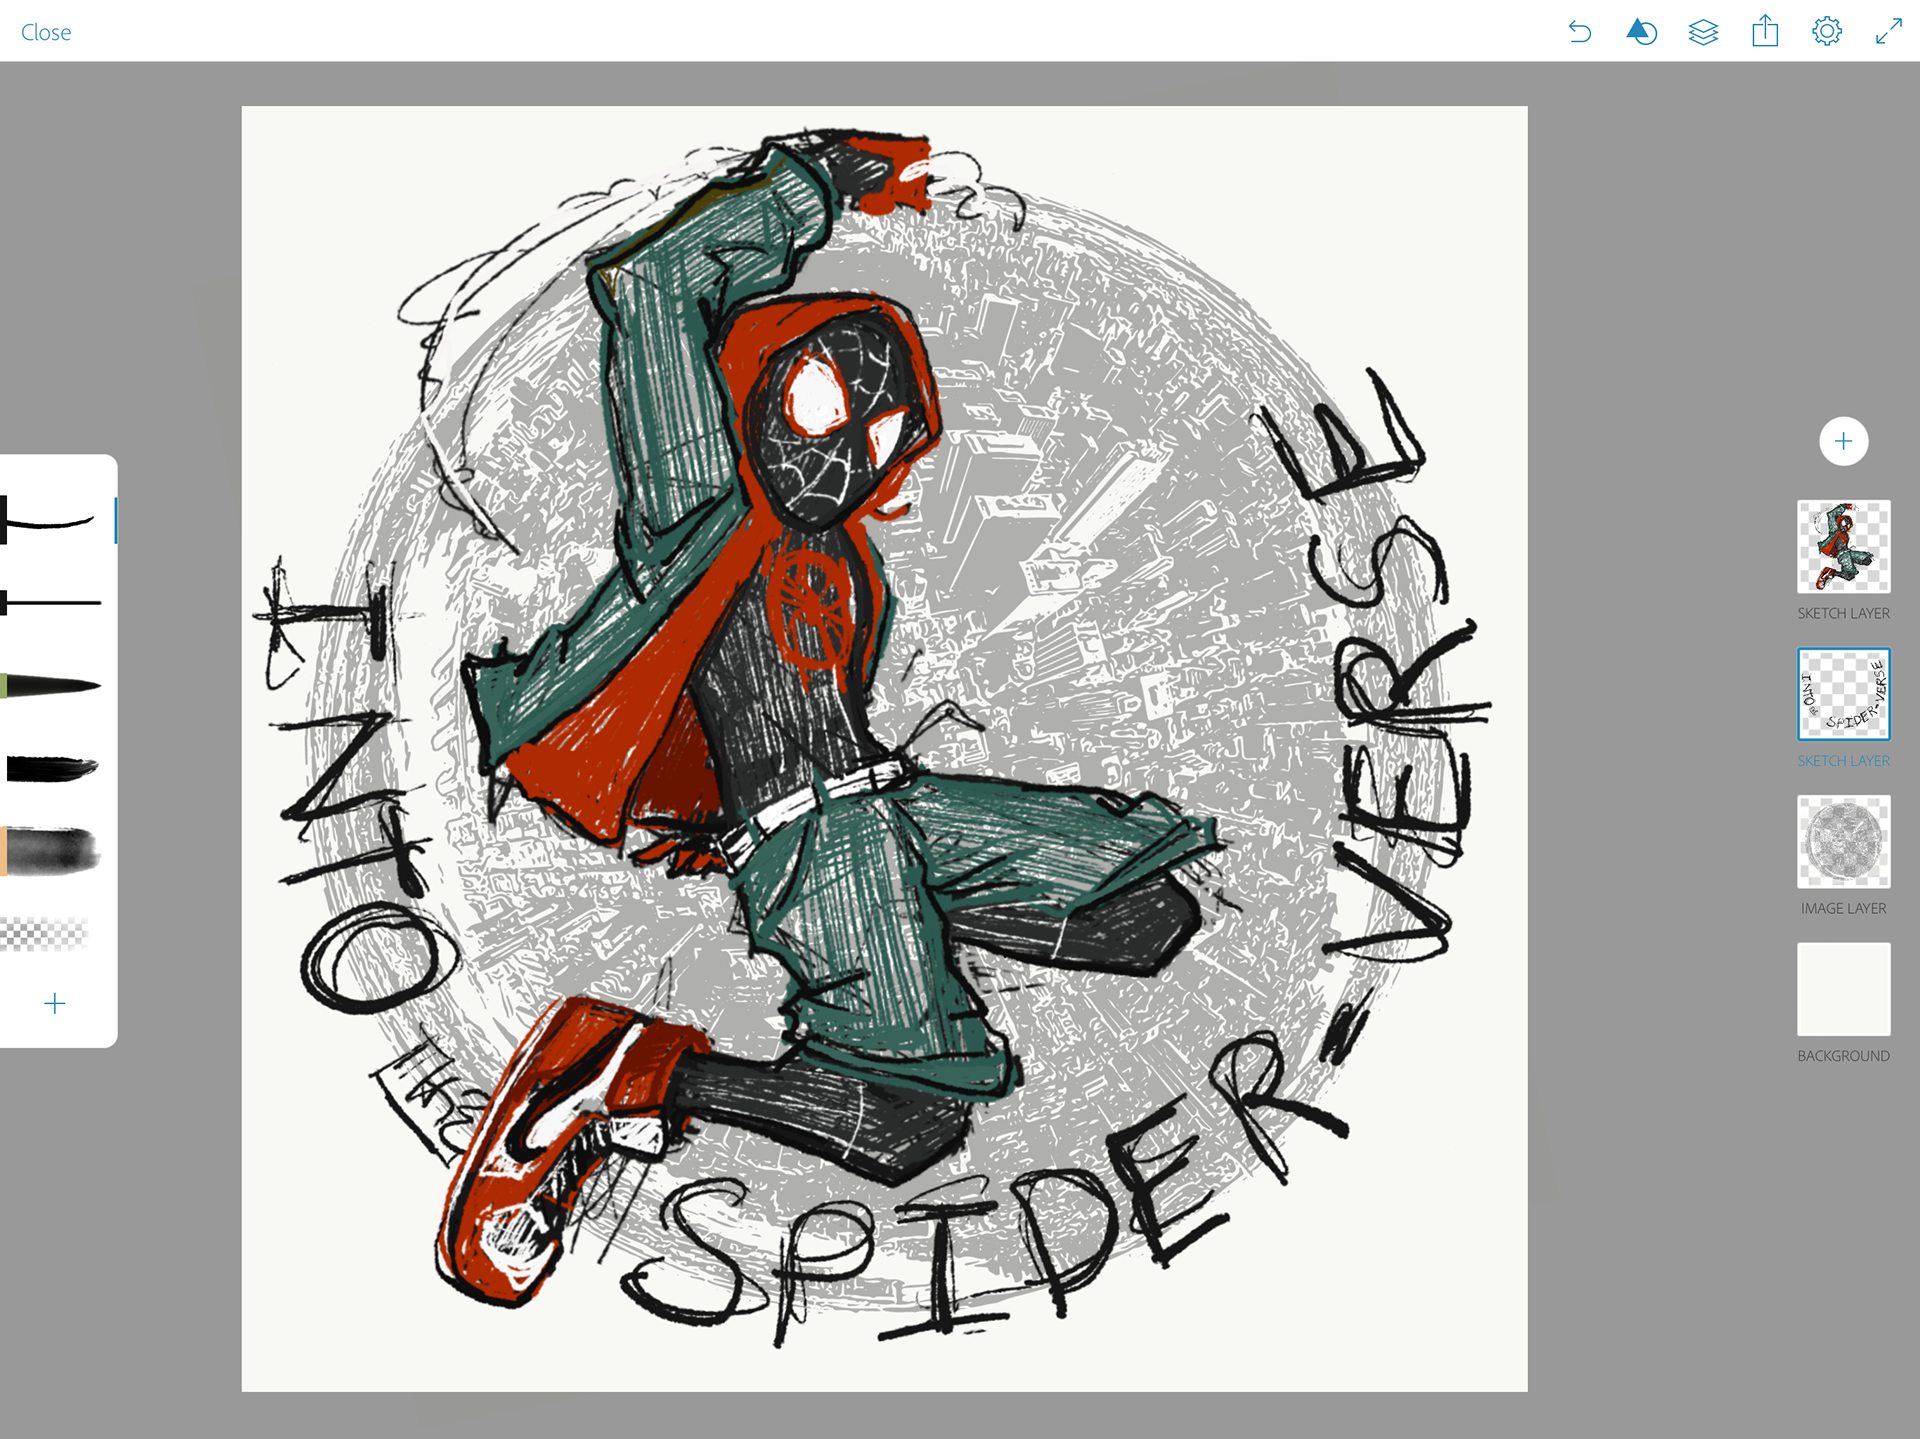The width and height of the screenshot is (1920, 1439).
Task: Select the green marker brush
Action: [x=52, y=686]
